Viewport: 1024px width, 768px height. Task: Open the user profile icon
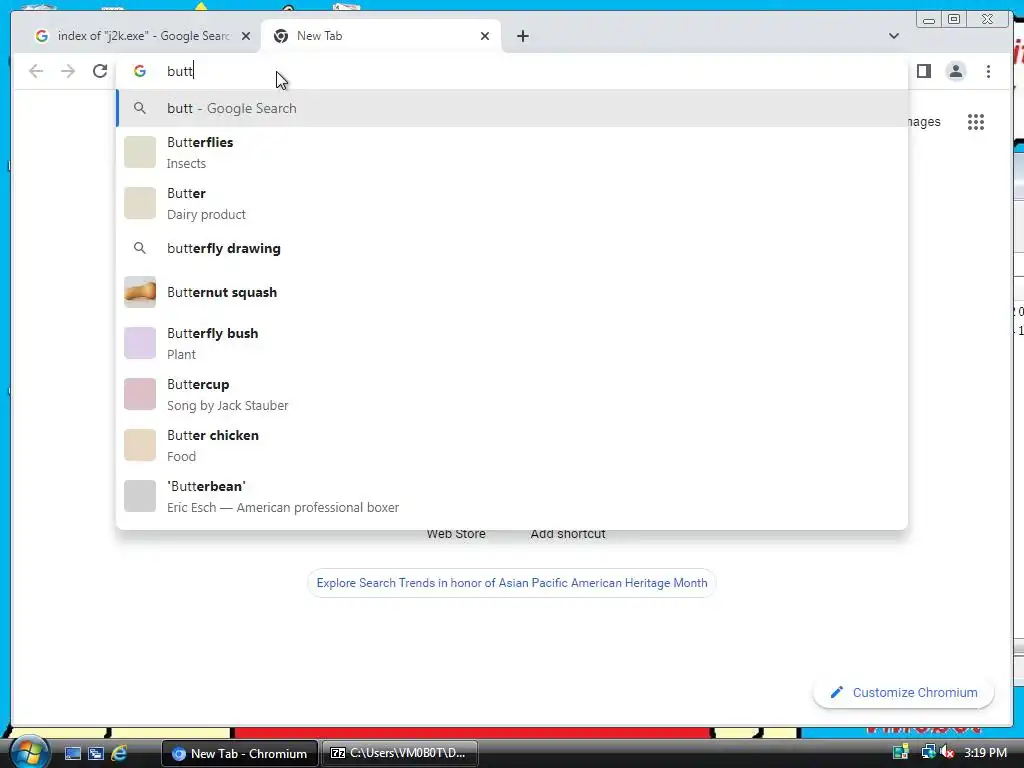[x=955, y=71]
